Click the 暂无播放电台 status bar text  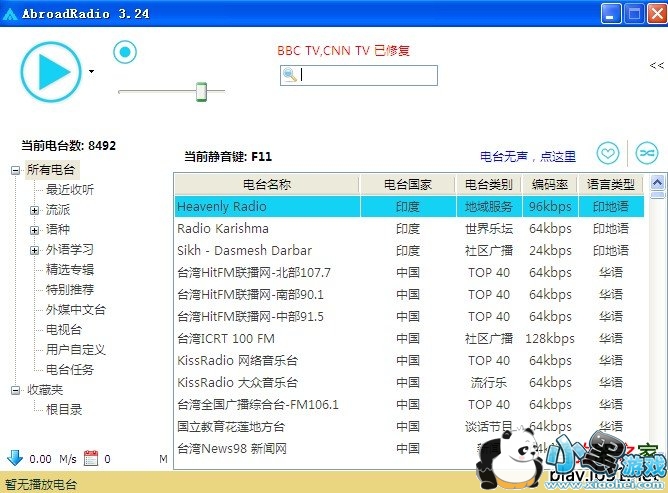point(41,484)
